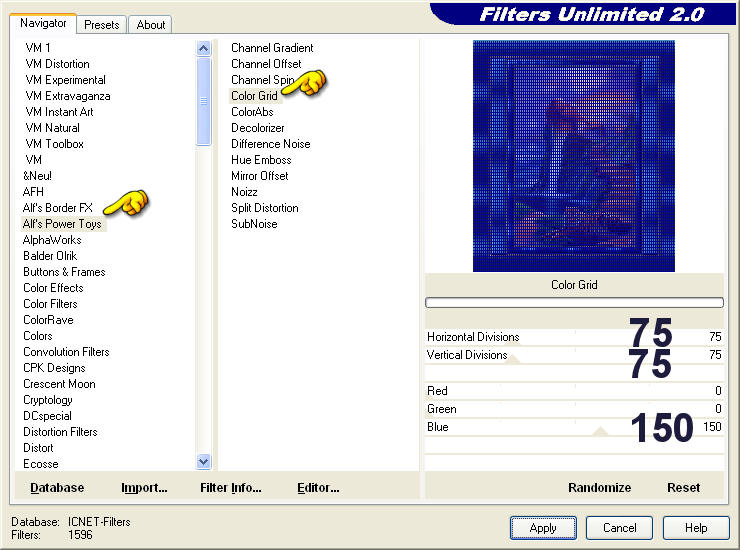The height and width of the screenshot is (550, 740).
Task: Select the AFH category
Action: [x=33, y=192]
